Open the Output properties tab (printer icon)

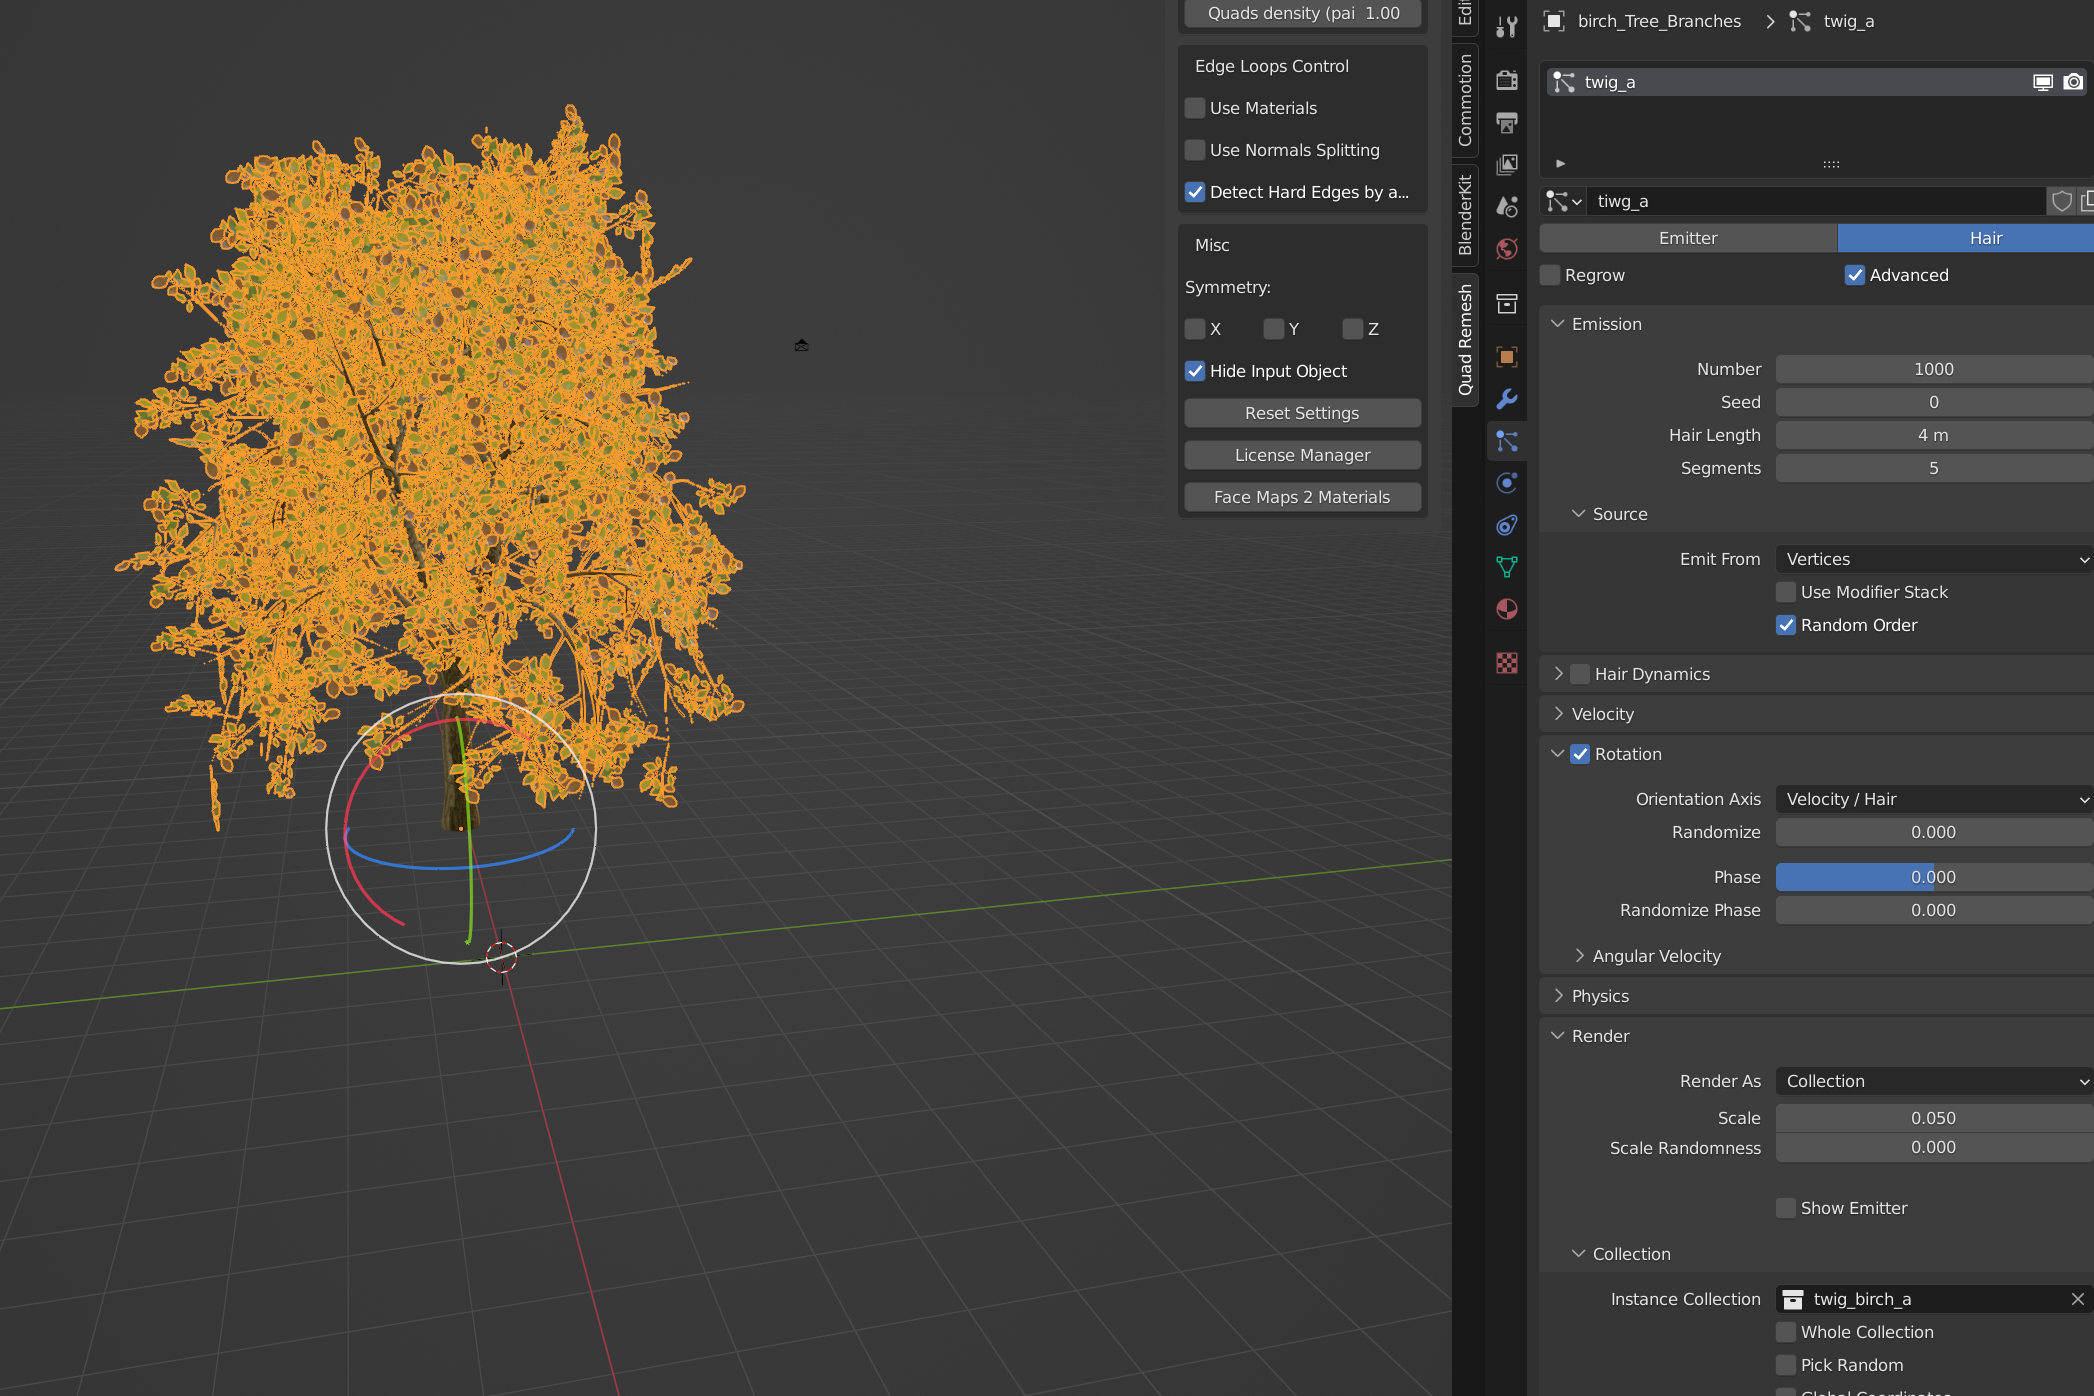(1507, 122)
